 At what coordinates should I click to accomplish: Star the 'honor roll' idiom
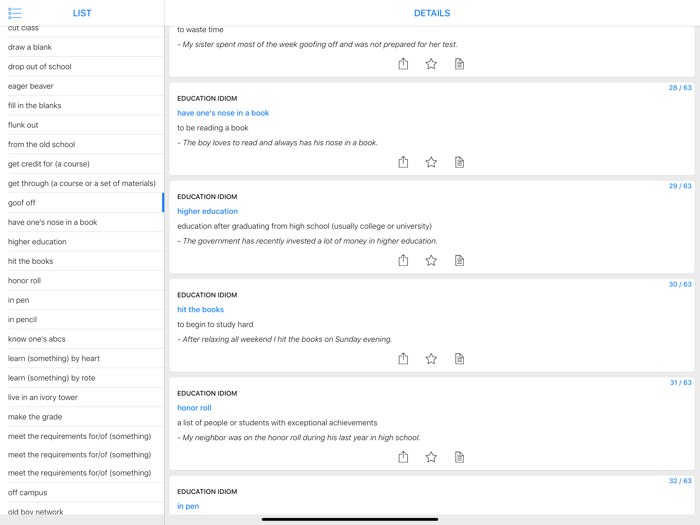tap(431, 457)
